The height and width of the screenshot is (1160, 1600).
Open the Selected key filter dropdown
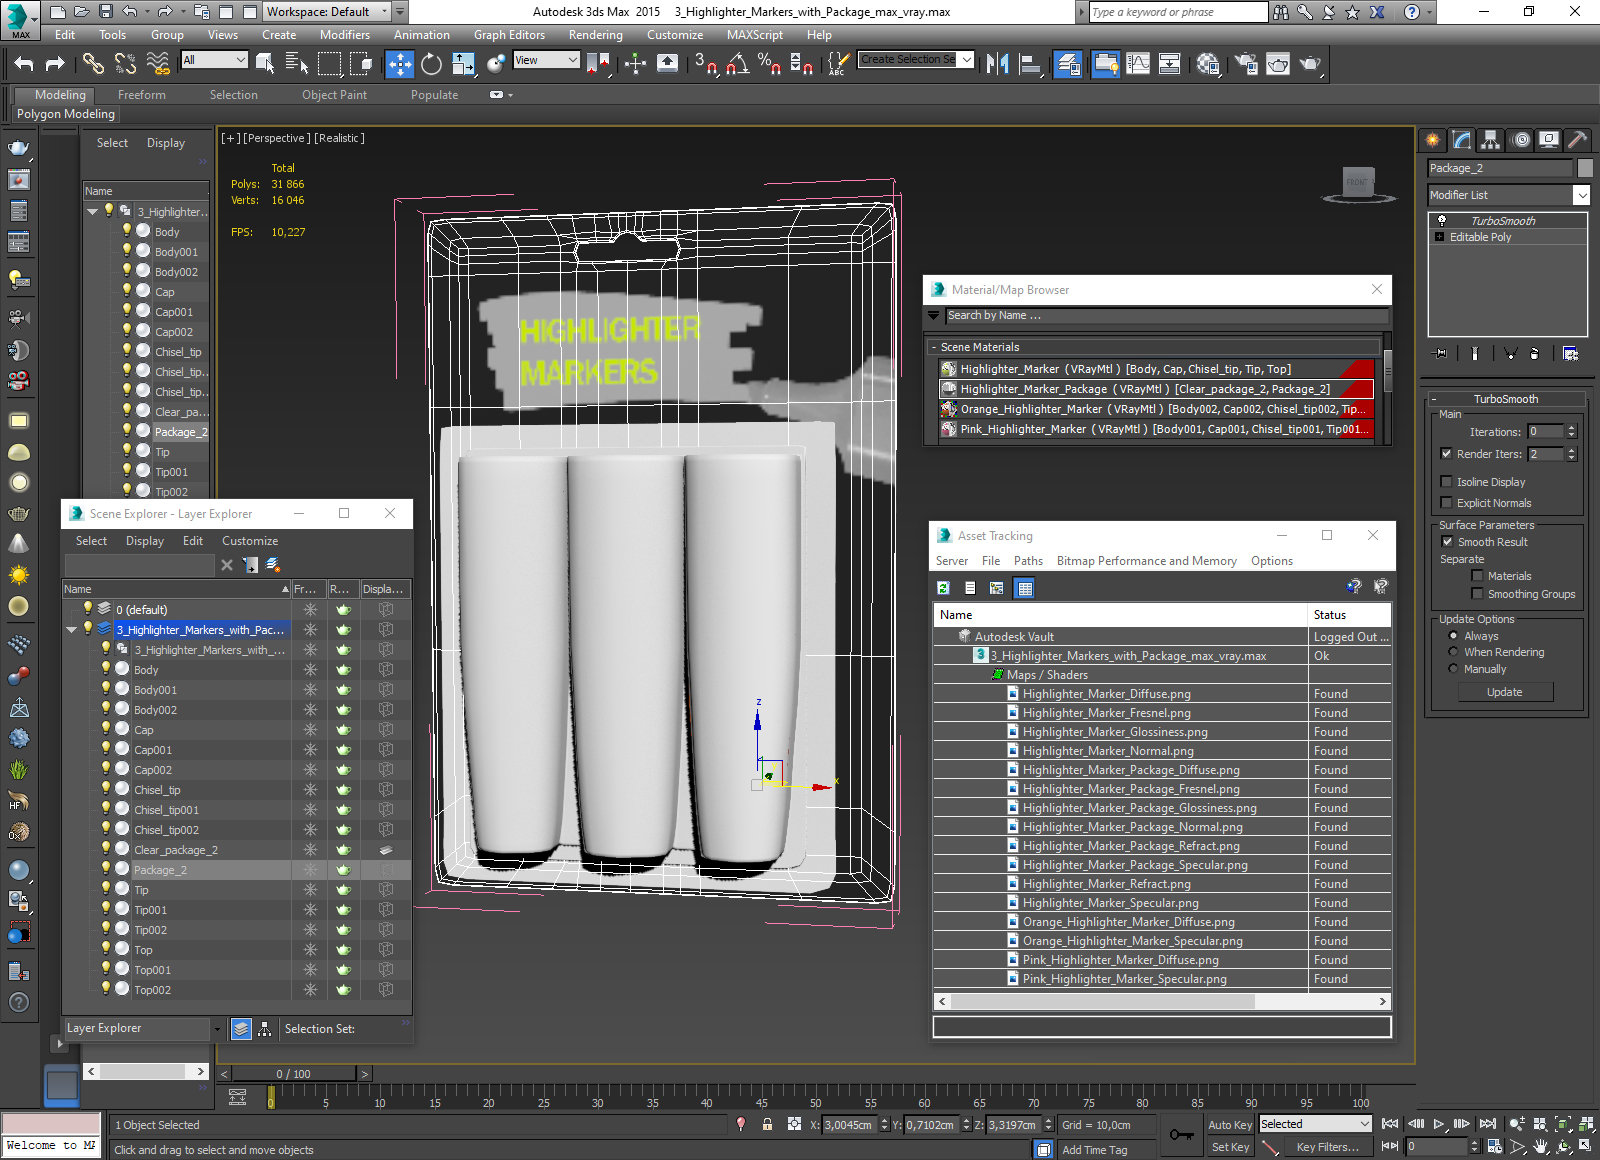(1313, 1124)
